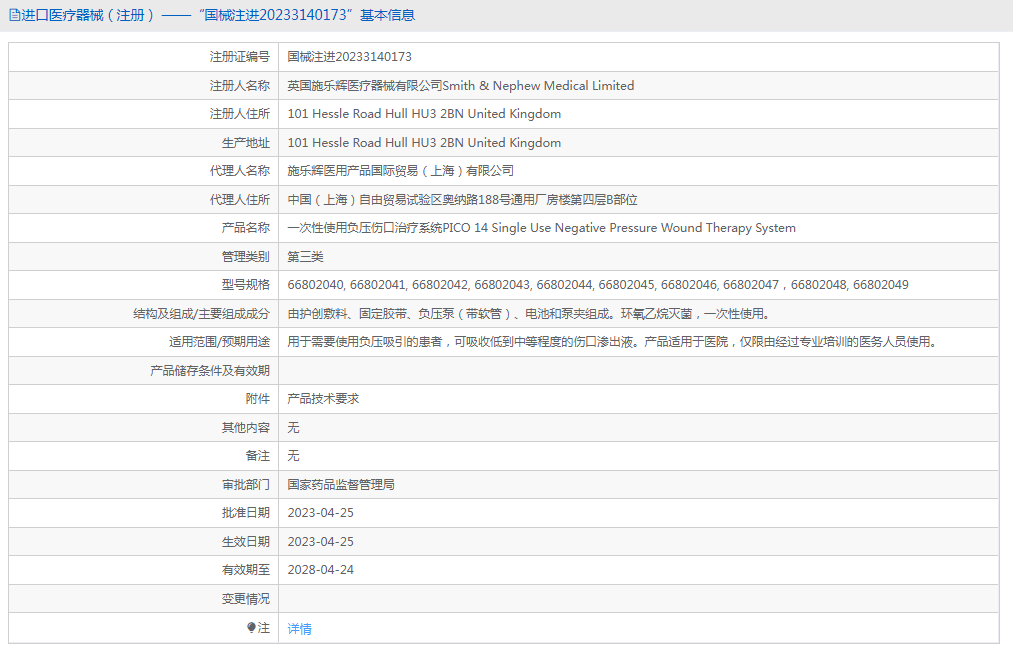Click the lightbulb icon beside 注
The height and width of the screenshot is (654, 1013).
[x=251, y=628]
